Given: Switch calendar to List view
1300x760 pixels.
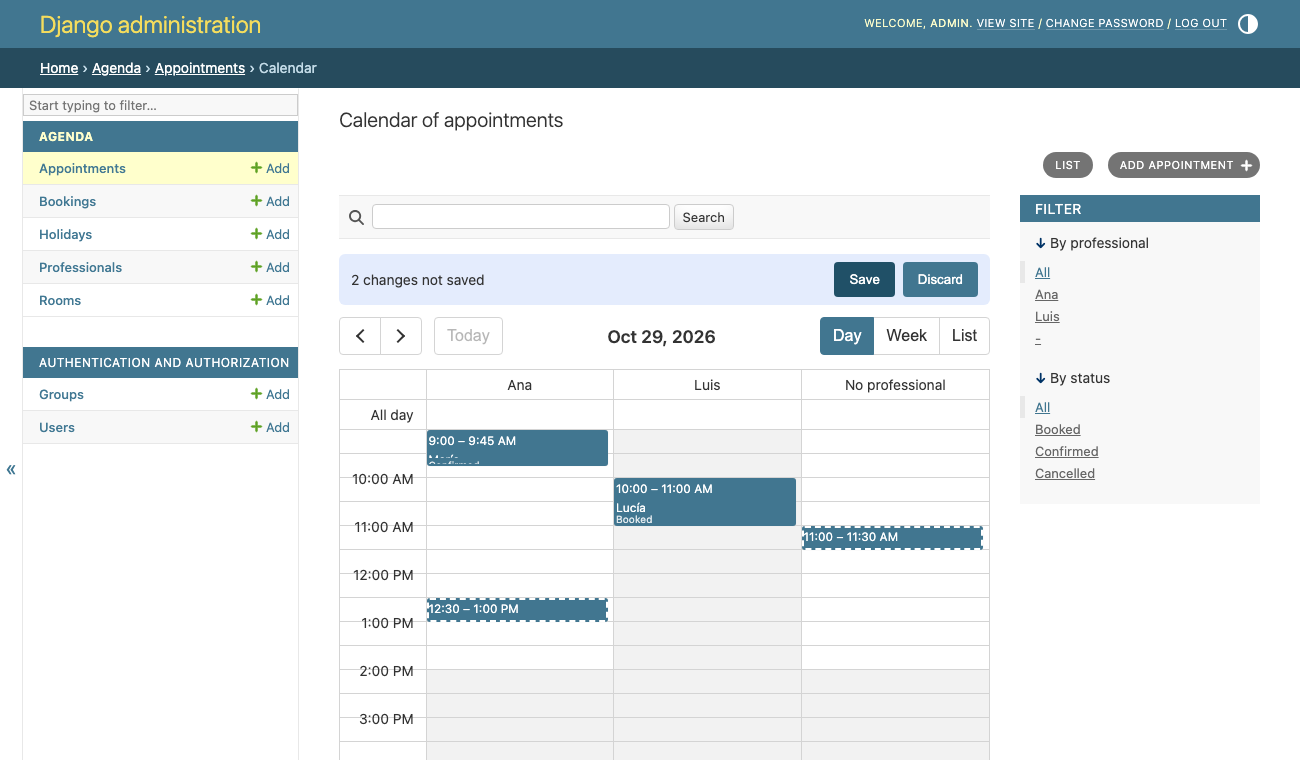Looking at the screenshot, I should tap(964, 336).
